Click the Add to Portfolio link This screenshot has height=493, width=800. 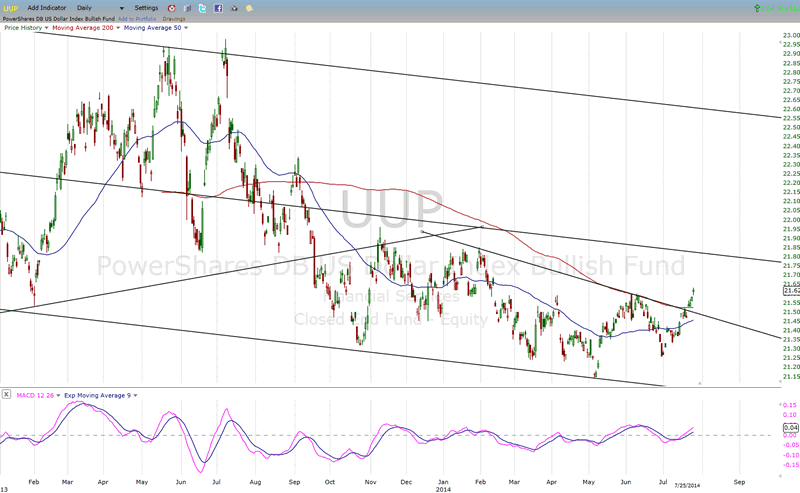point(137,19)
